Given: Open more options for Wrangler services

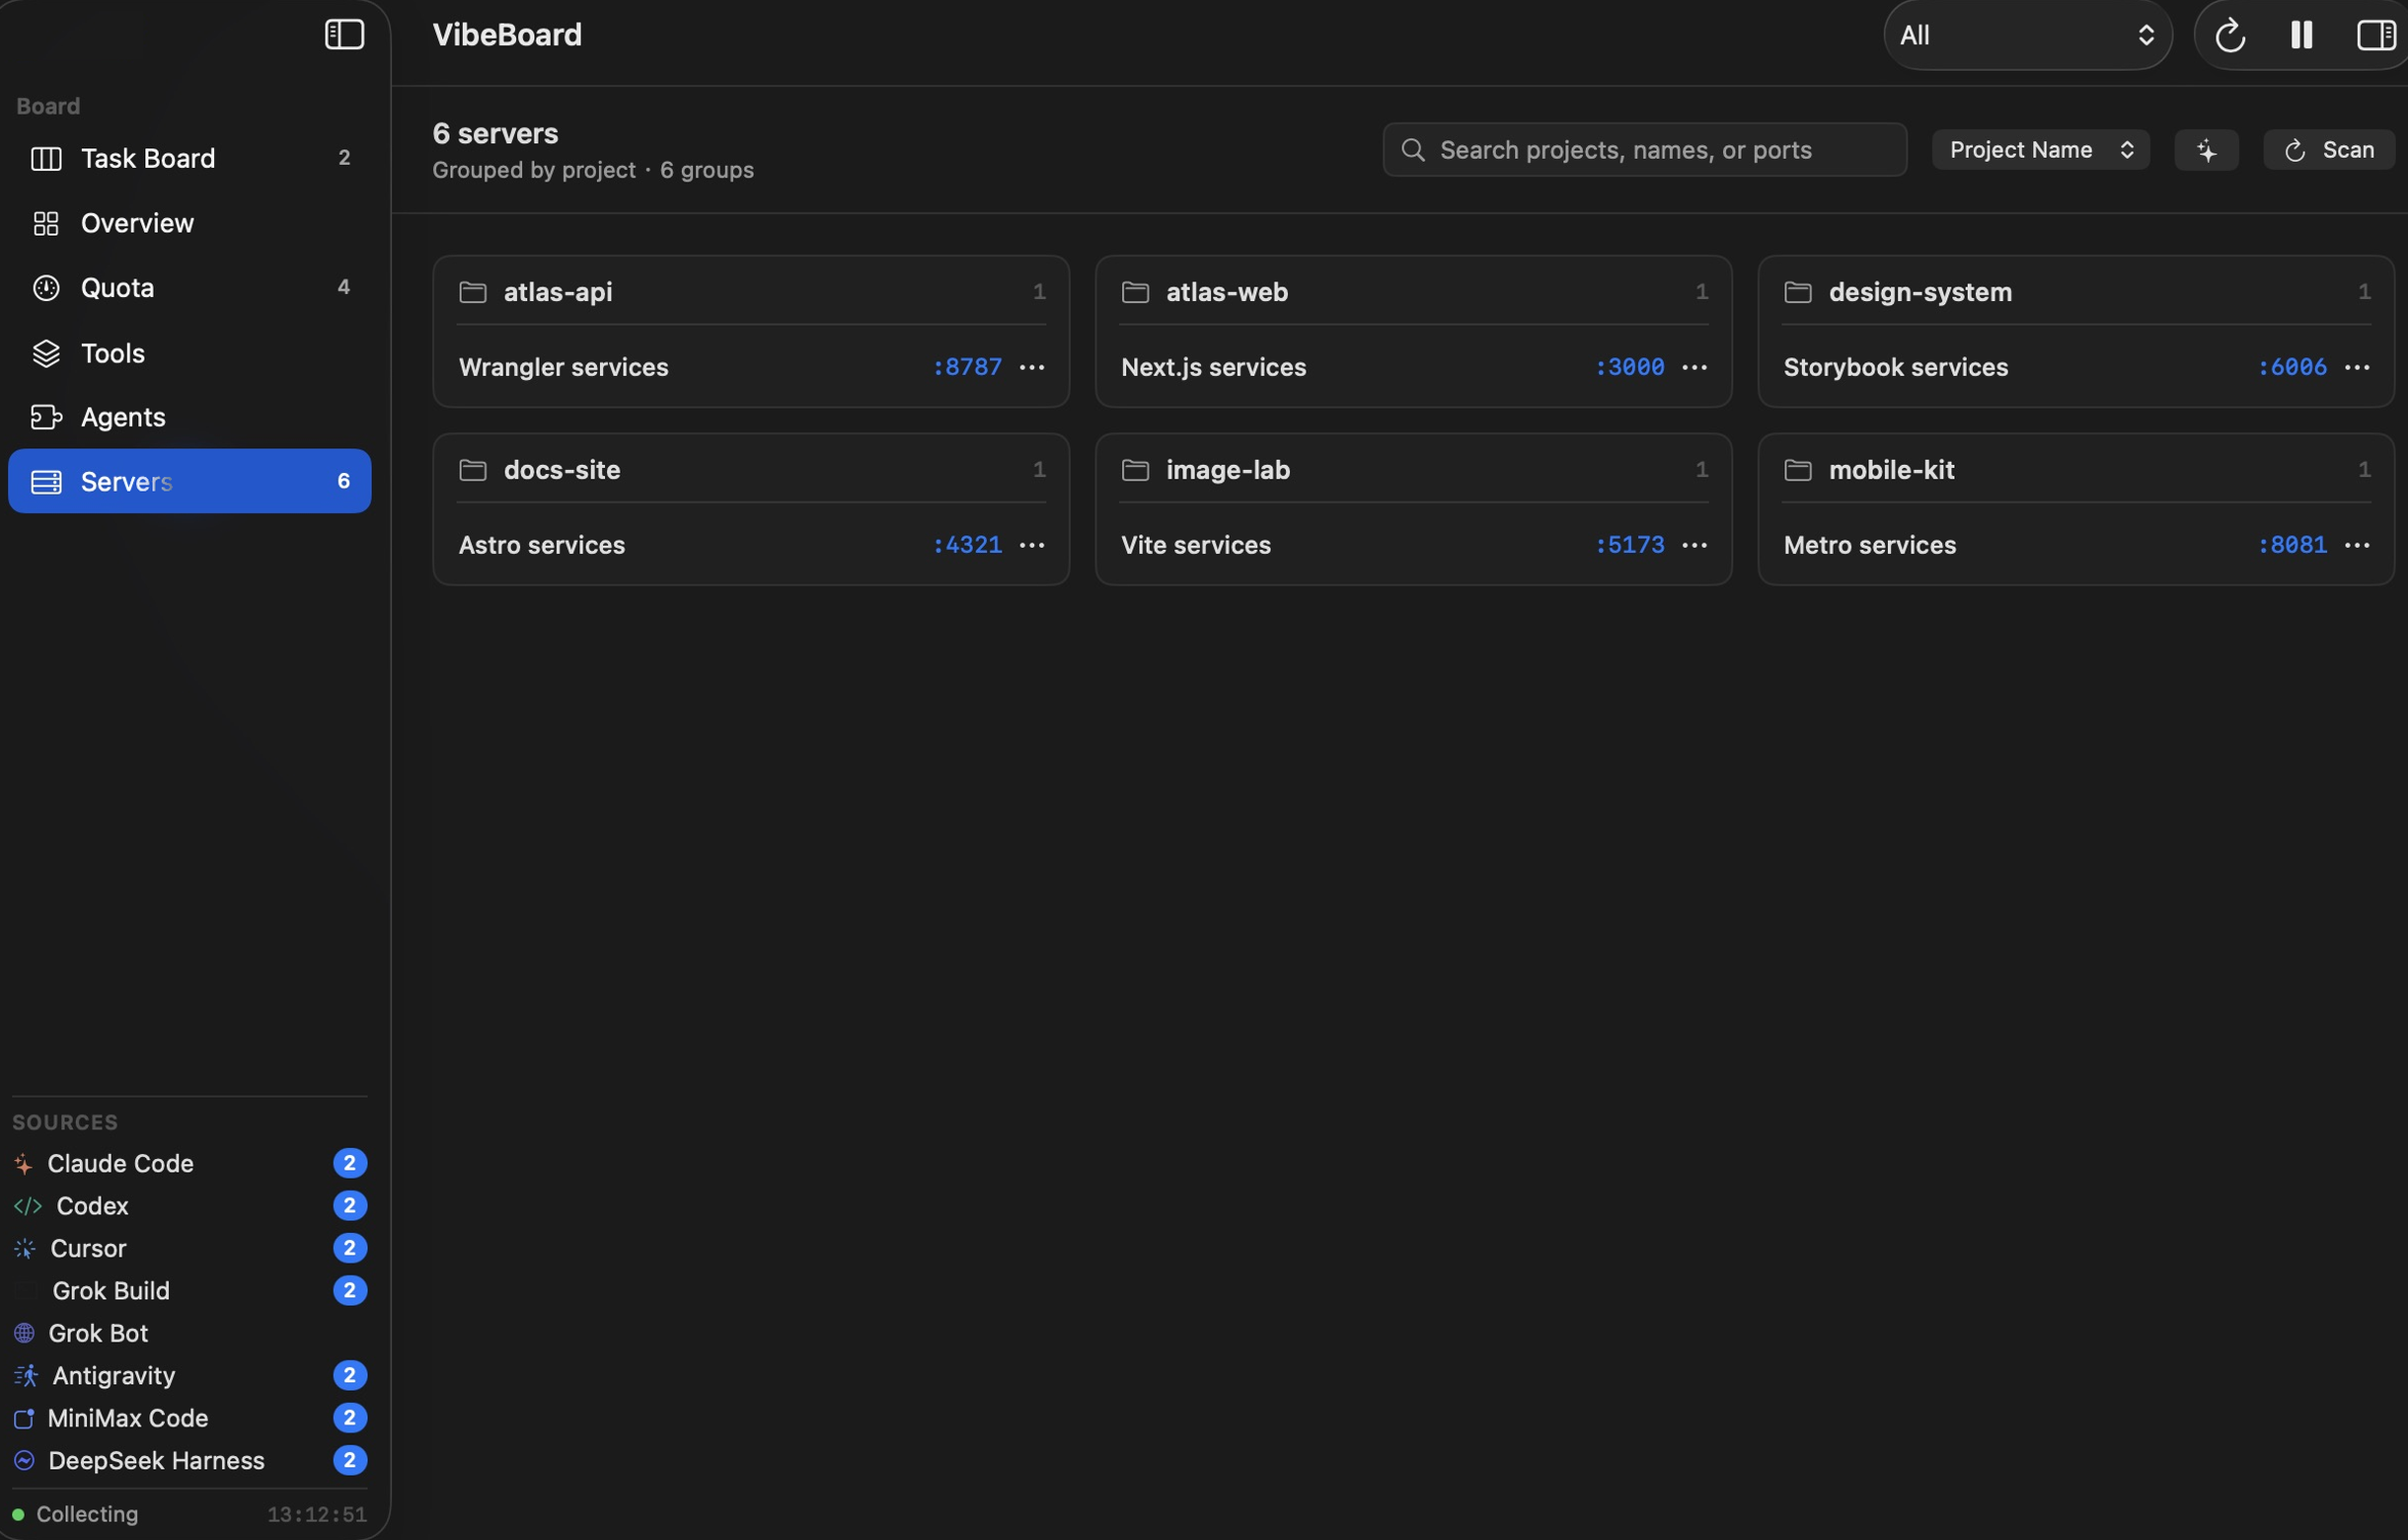Looking at the screenshot, I should coord(1032,367).
